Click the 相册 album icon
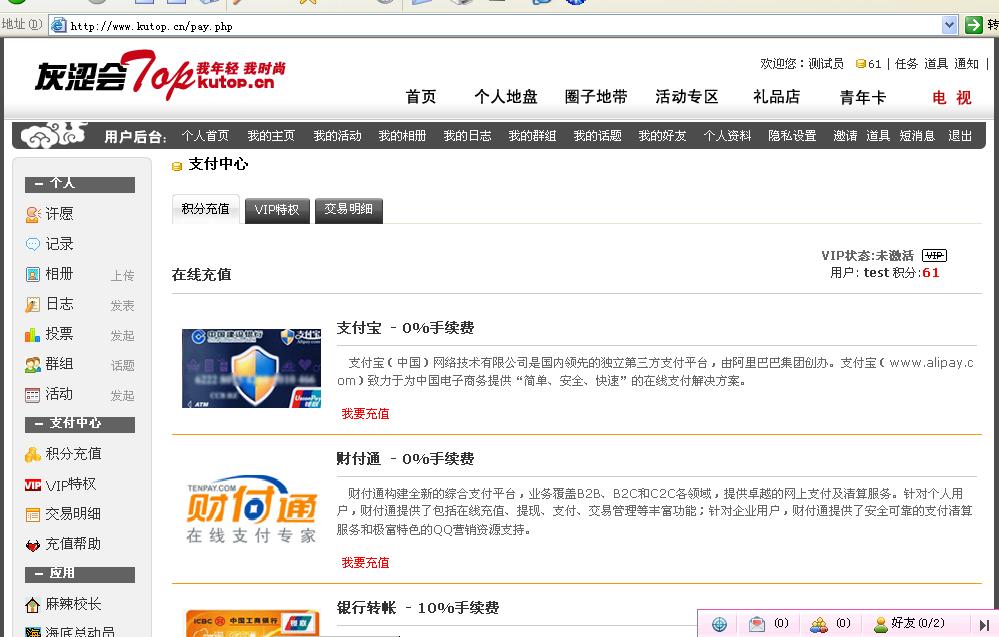Viewport: 999px width, 637px height. pos(32,275)
